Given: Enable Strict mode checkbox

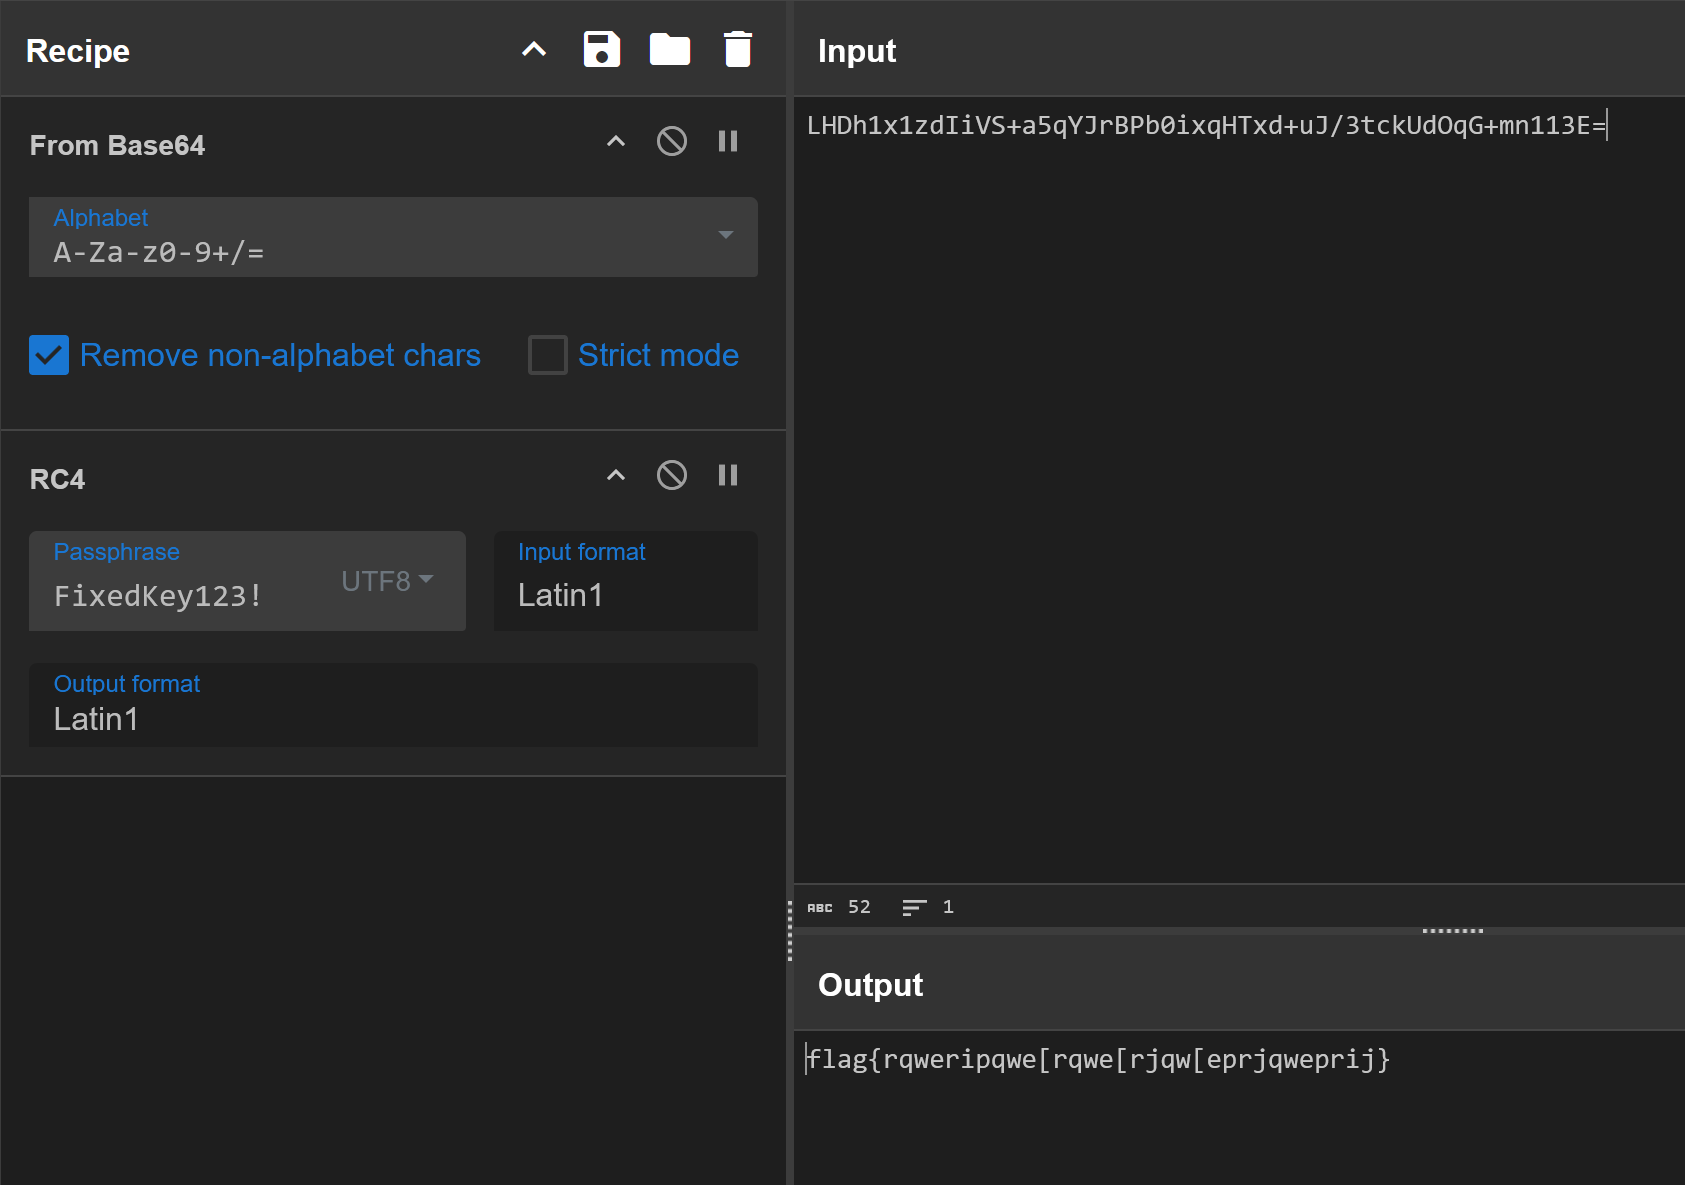Looking at the screenshot, I should click(547, 355).
